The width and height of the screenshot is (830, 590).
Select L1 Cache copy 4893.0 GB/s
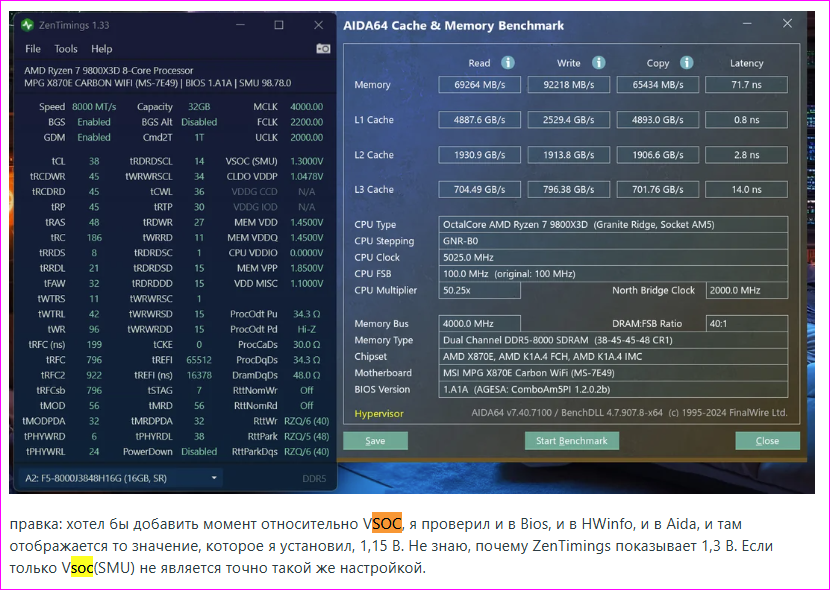click(657, 120)
